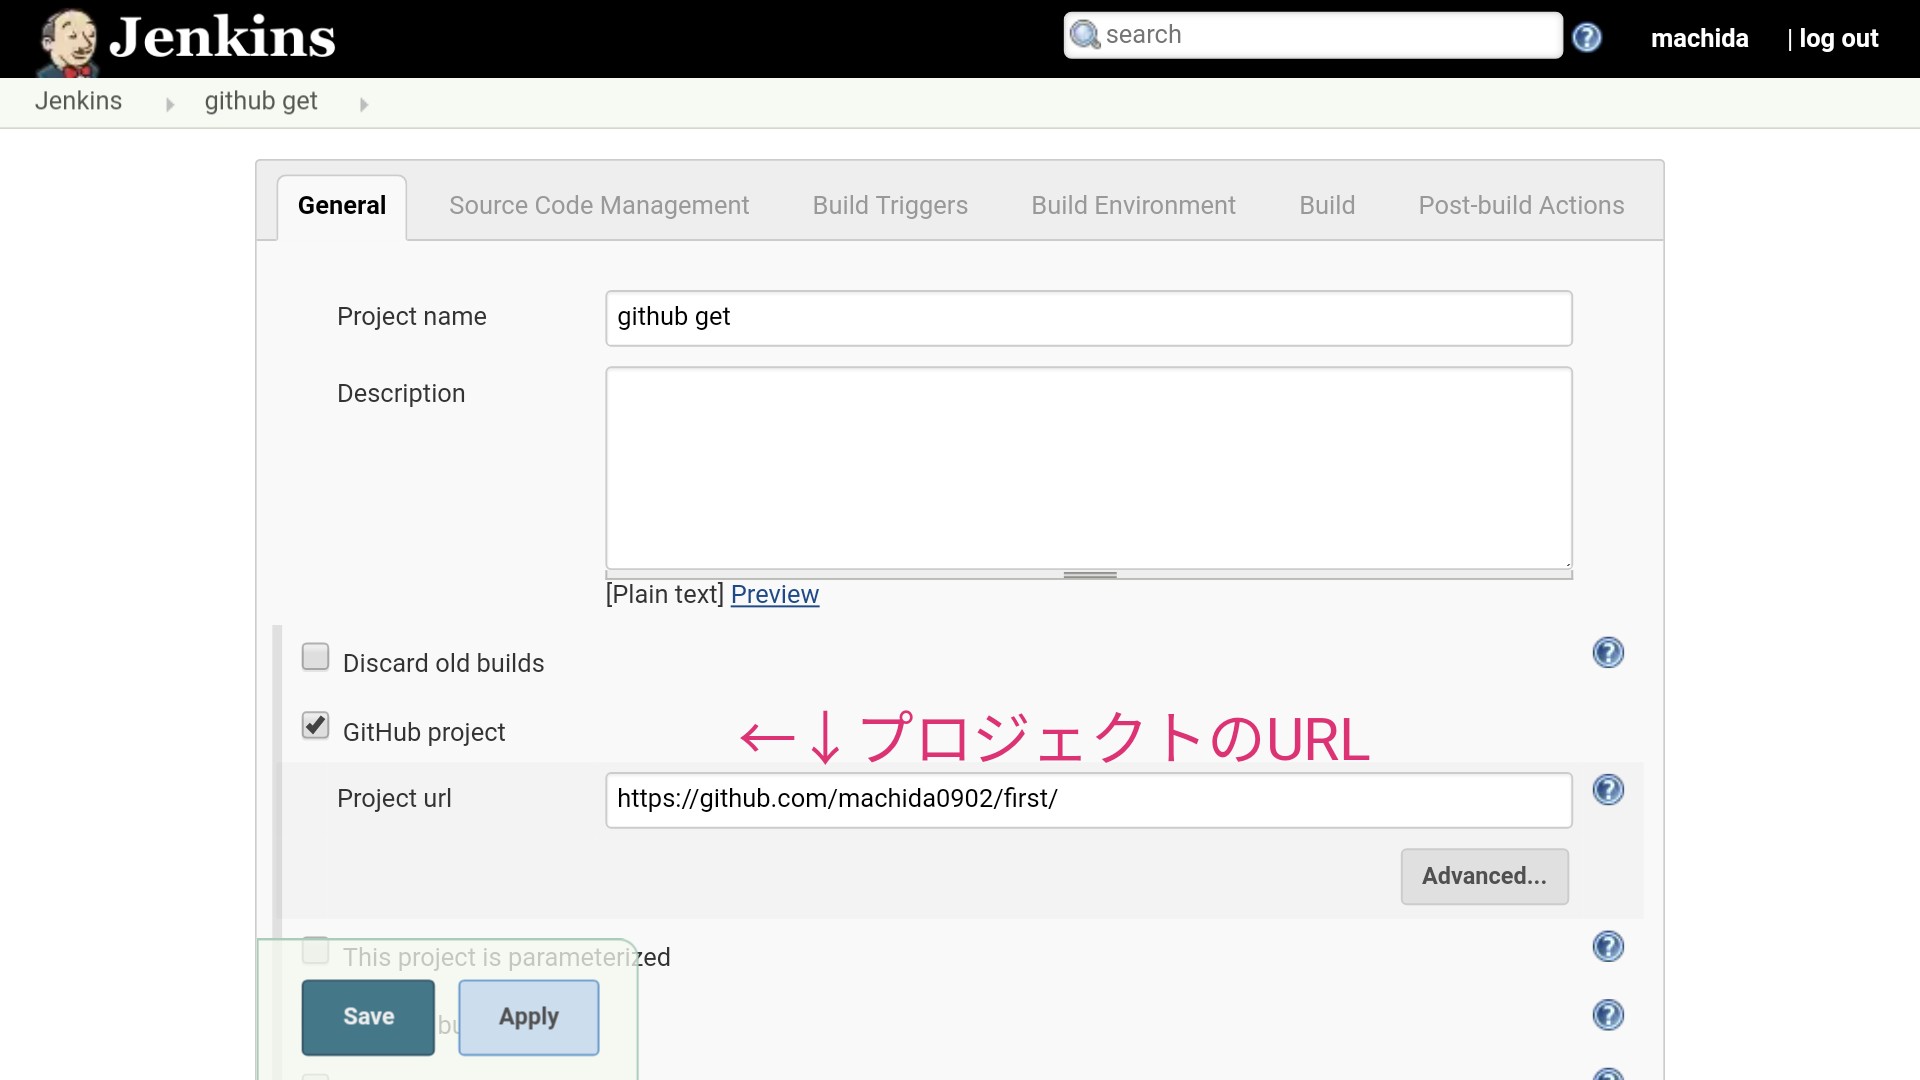
Task: Jump to the Build tab
Action: tap(1327, 206)
